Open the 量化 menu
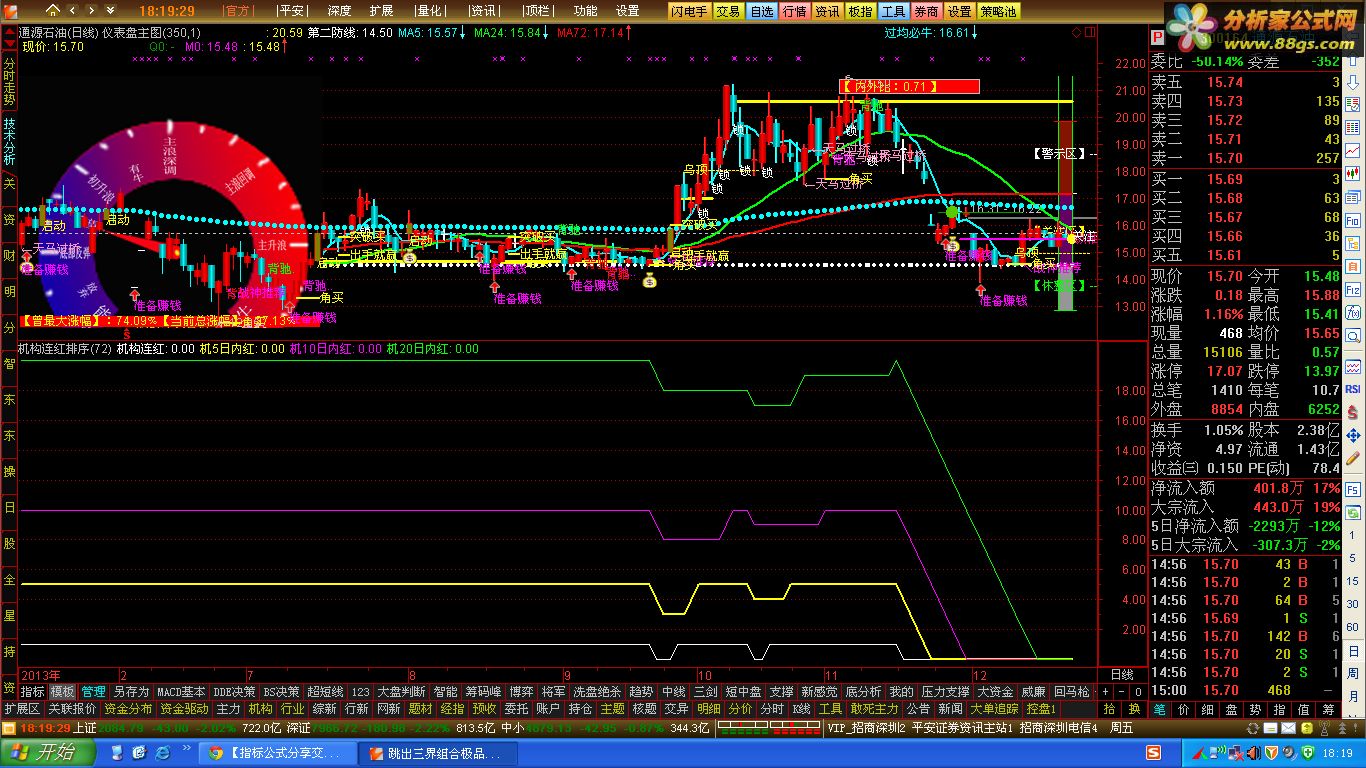1366x768 pixels. (429, 11)
